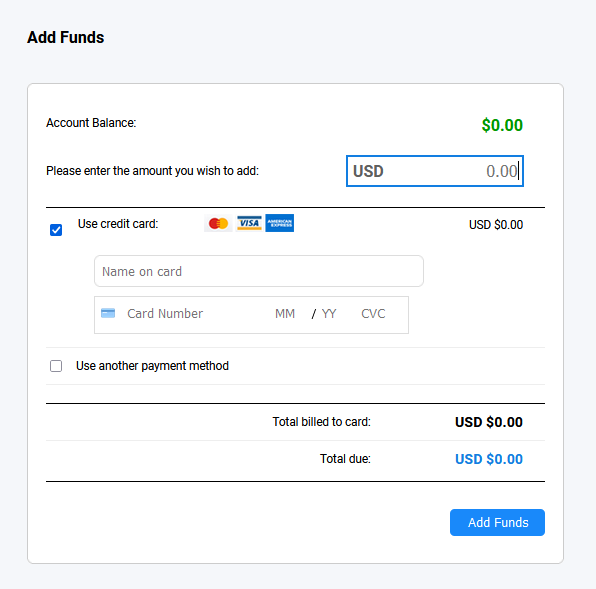
Task: Click the MM expiry month field
Action: [285, 314]
